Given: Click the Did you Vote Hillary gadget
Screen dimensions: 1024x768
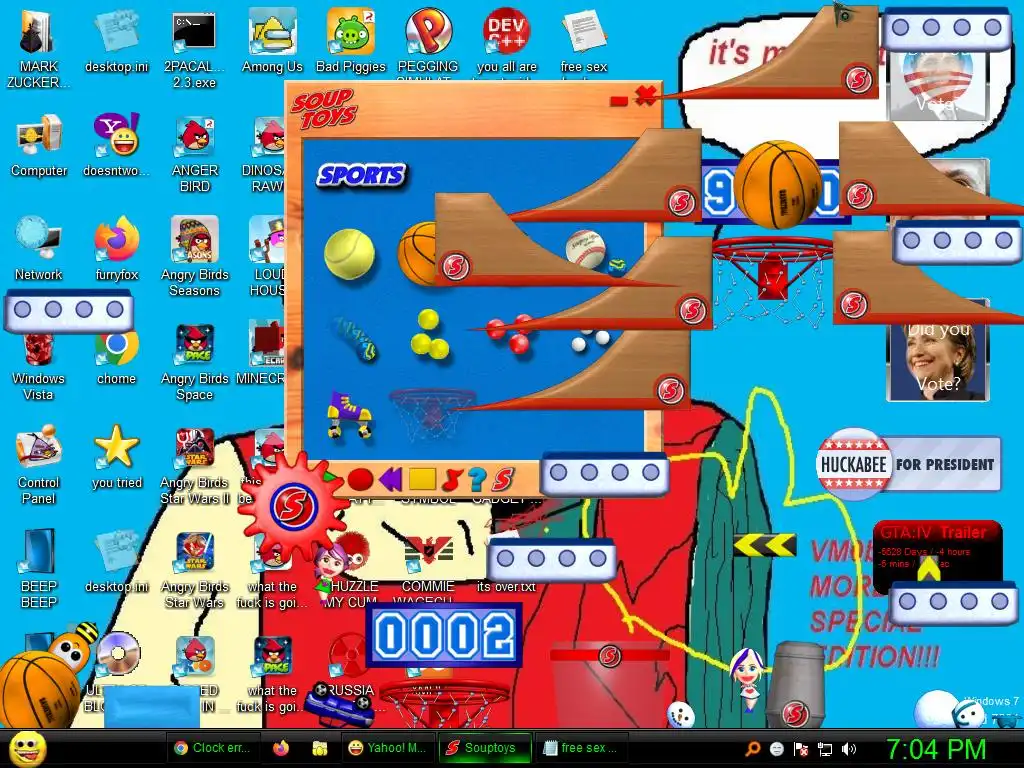Looking at the screenshot, I should pos(938,360).
